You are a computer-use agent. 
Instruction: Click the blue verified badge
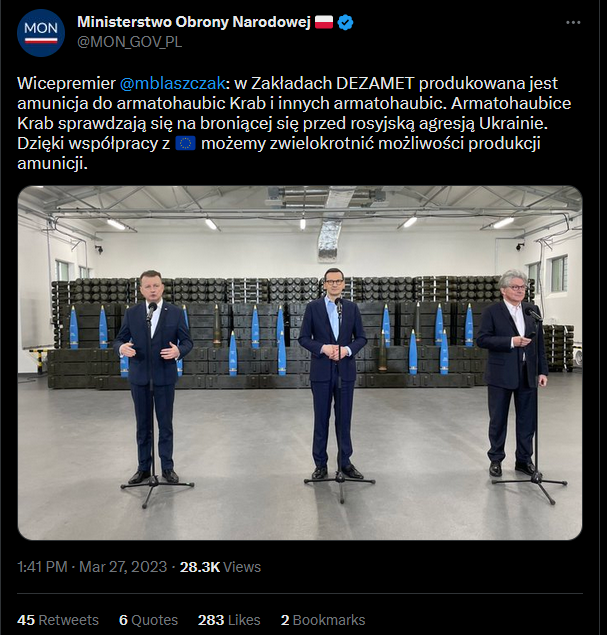pyautogui.click(x=346, y=22)
